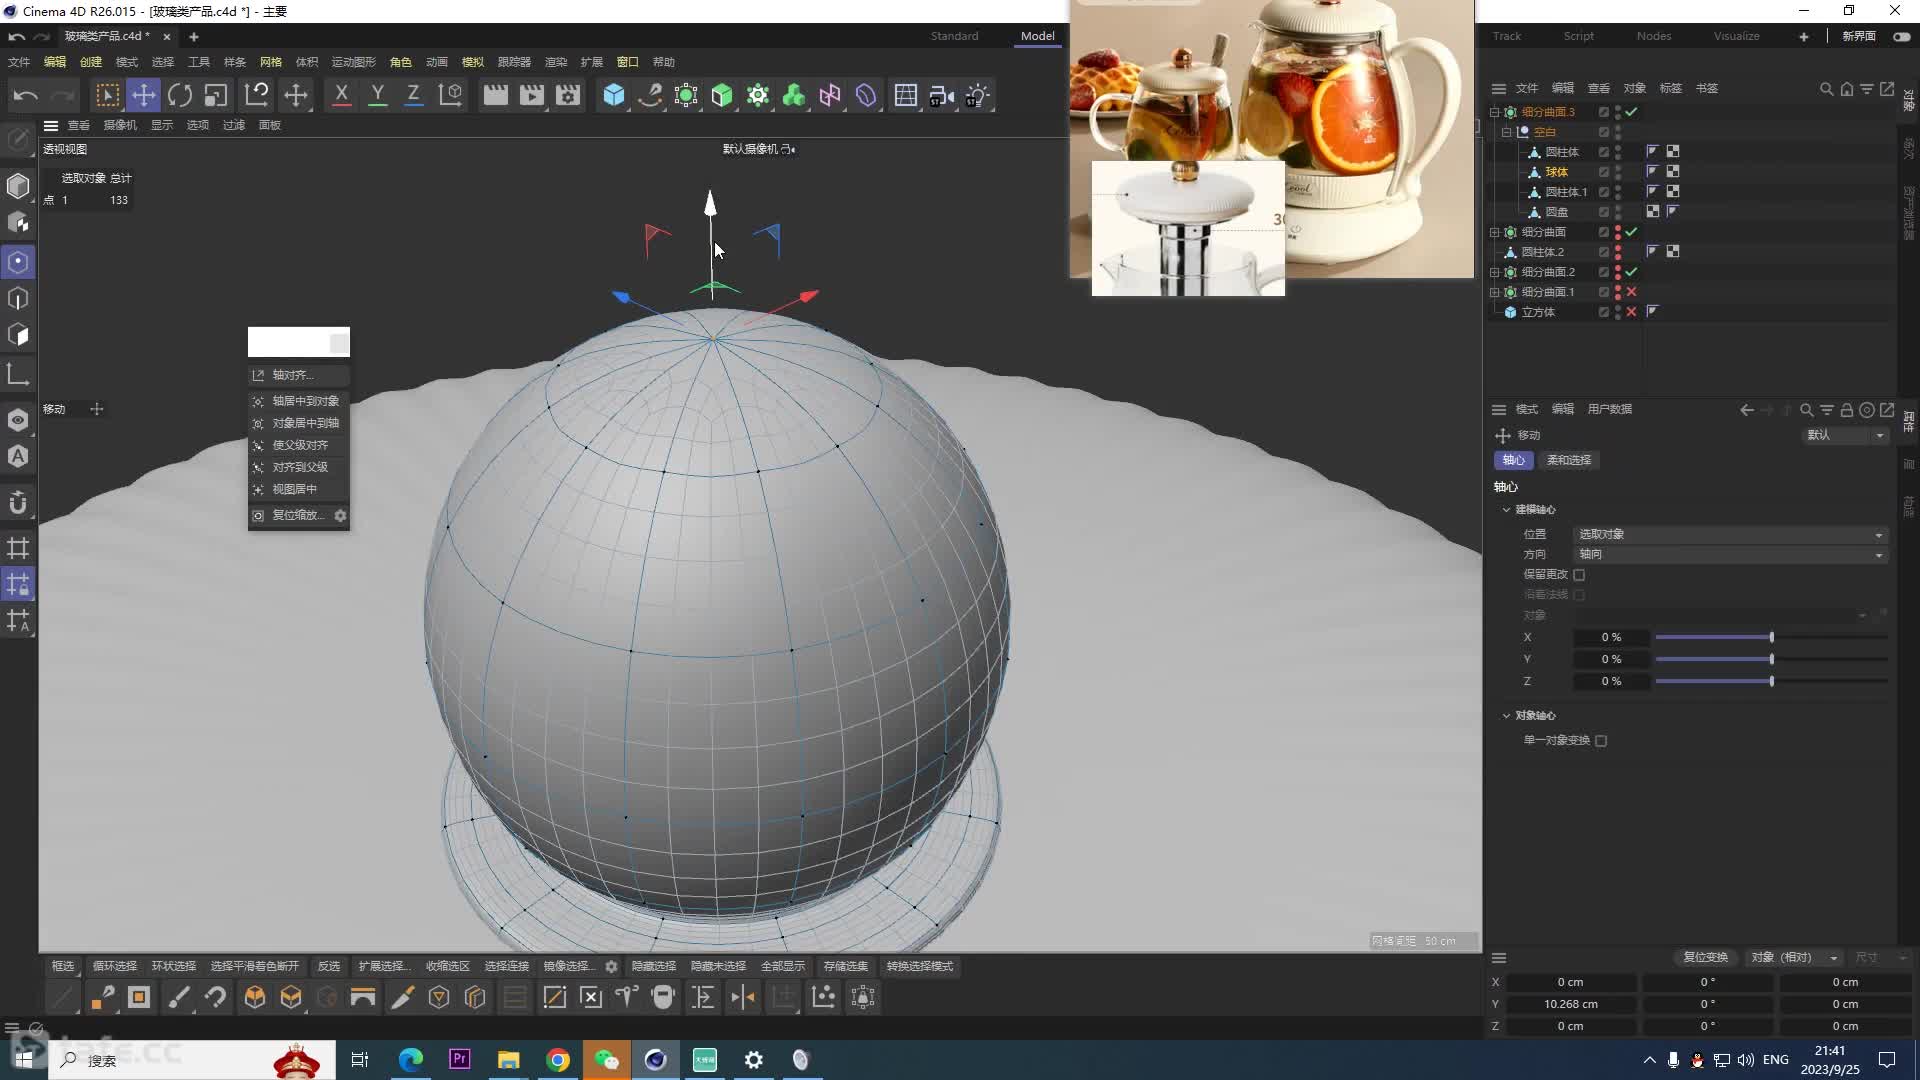The width and height of the screenshot is (1920, 1080).
Task: Open the purple Bend deformer icon
Action: [866, 95]
